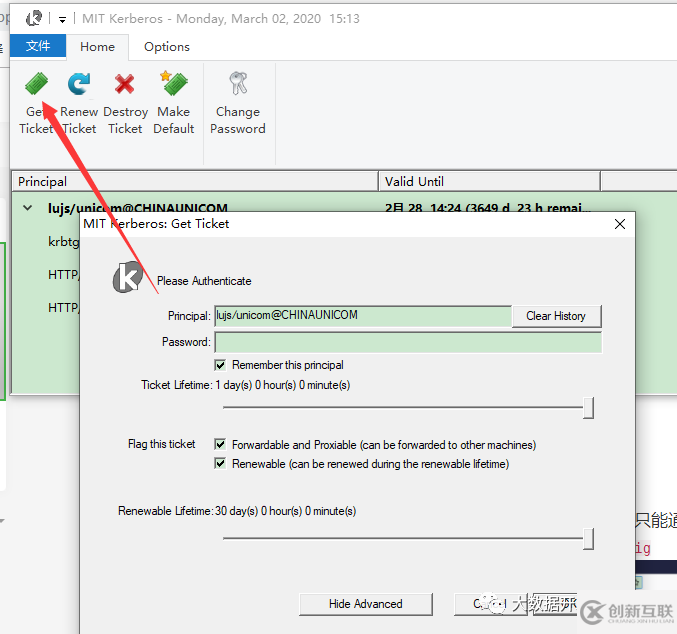Open Change Password keys icon
677x634 pixels.
[x=238, y=83]
